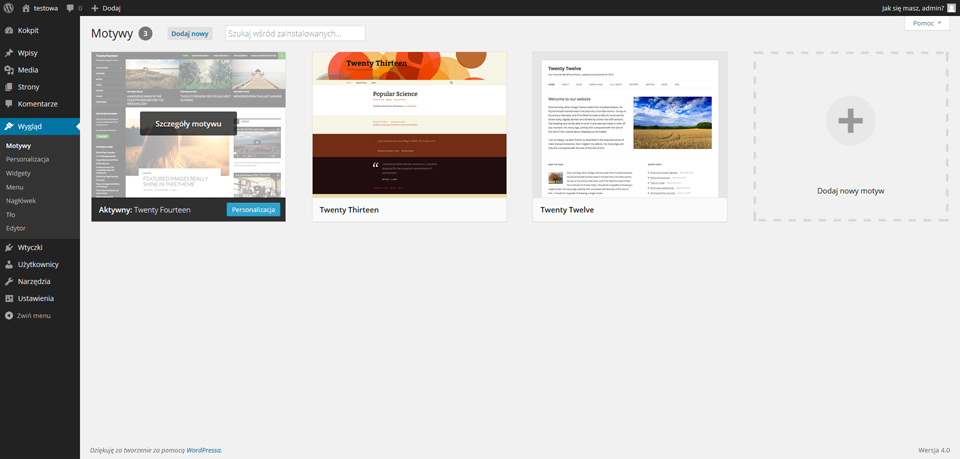Image resolution: width=960 pixels, height=459 pixels.
Task: Focus the installed themes search field
Action: [x=295, y=34]
